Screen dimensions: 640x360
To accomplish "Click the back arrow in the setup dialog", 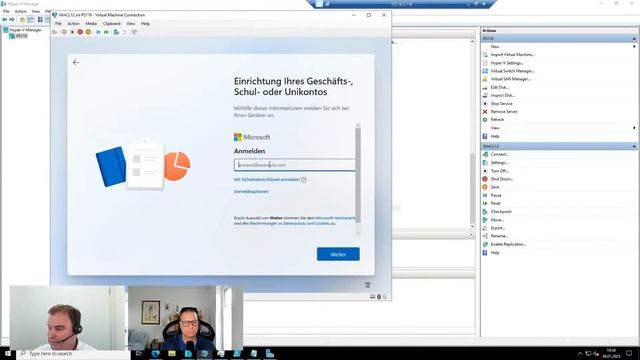I will coord(76,62).
